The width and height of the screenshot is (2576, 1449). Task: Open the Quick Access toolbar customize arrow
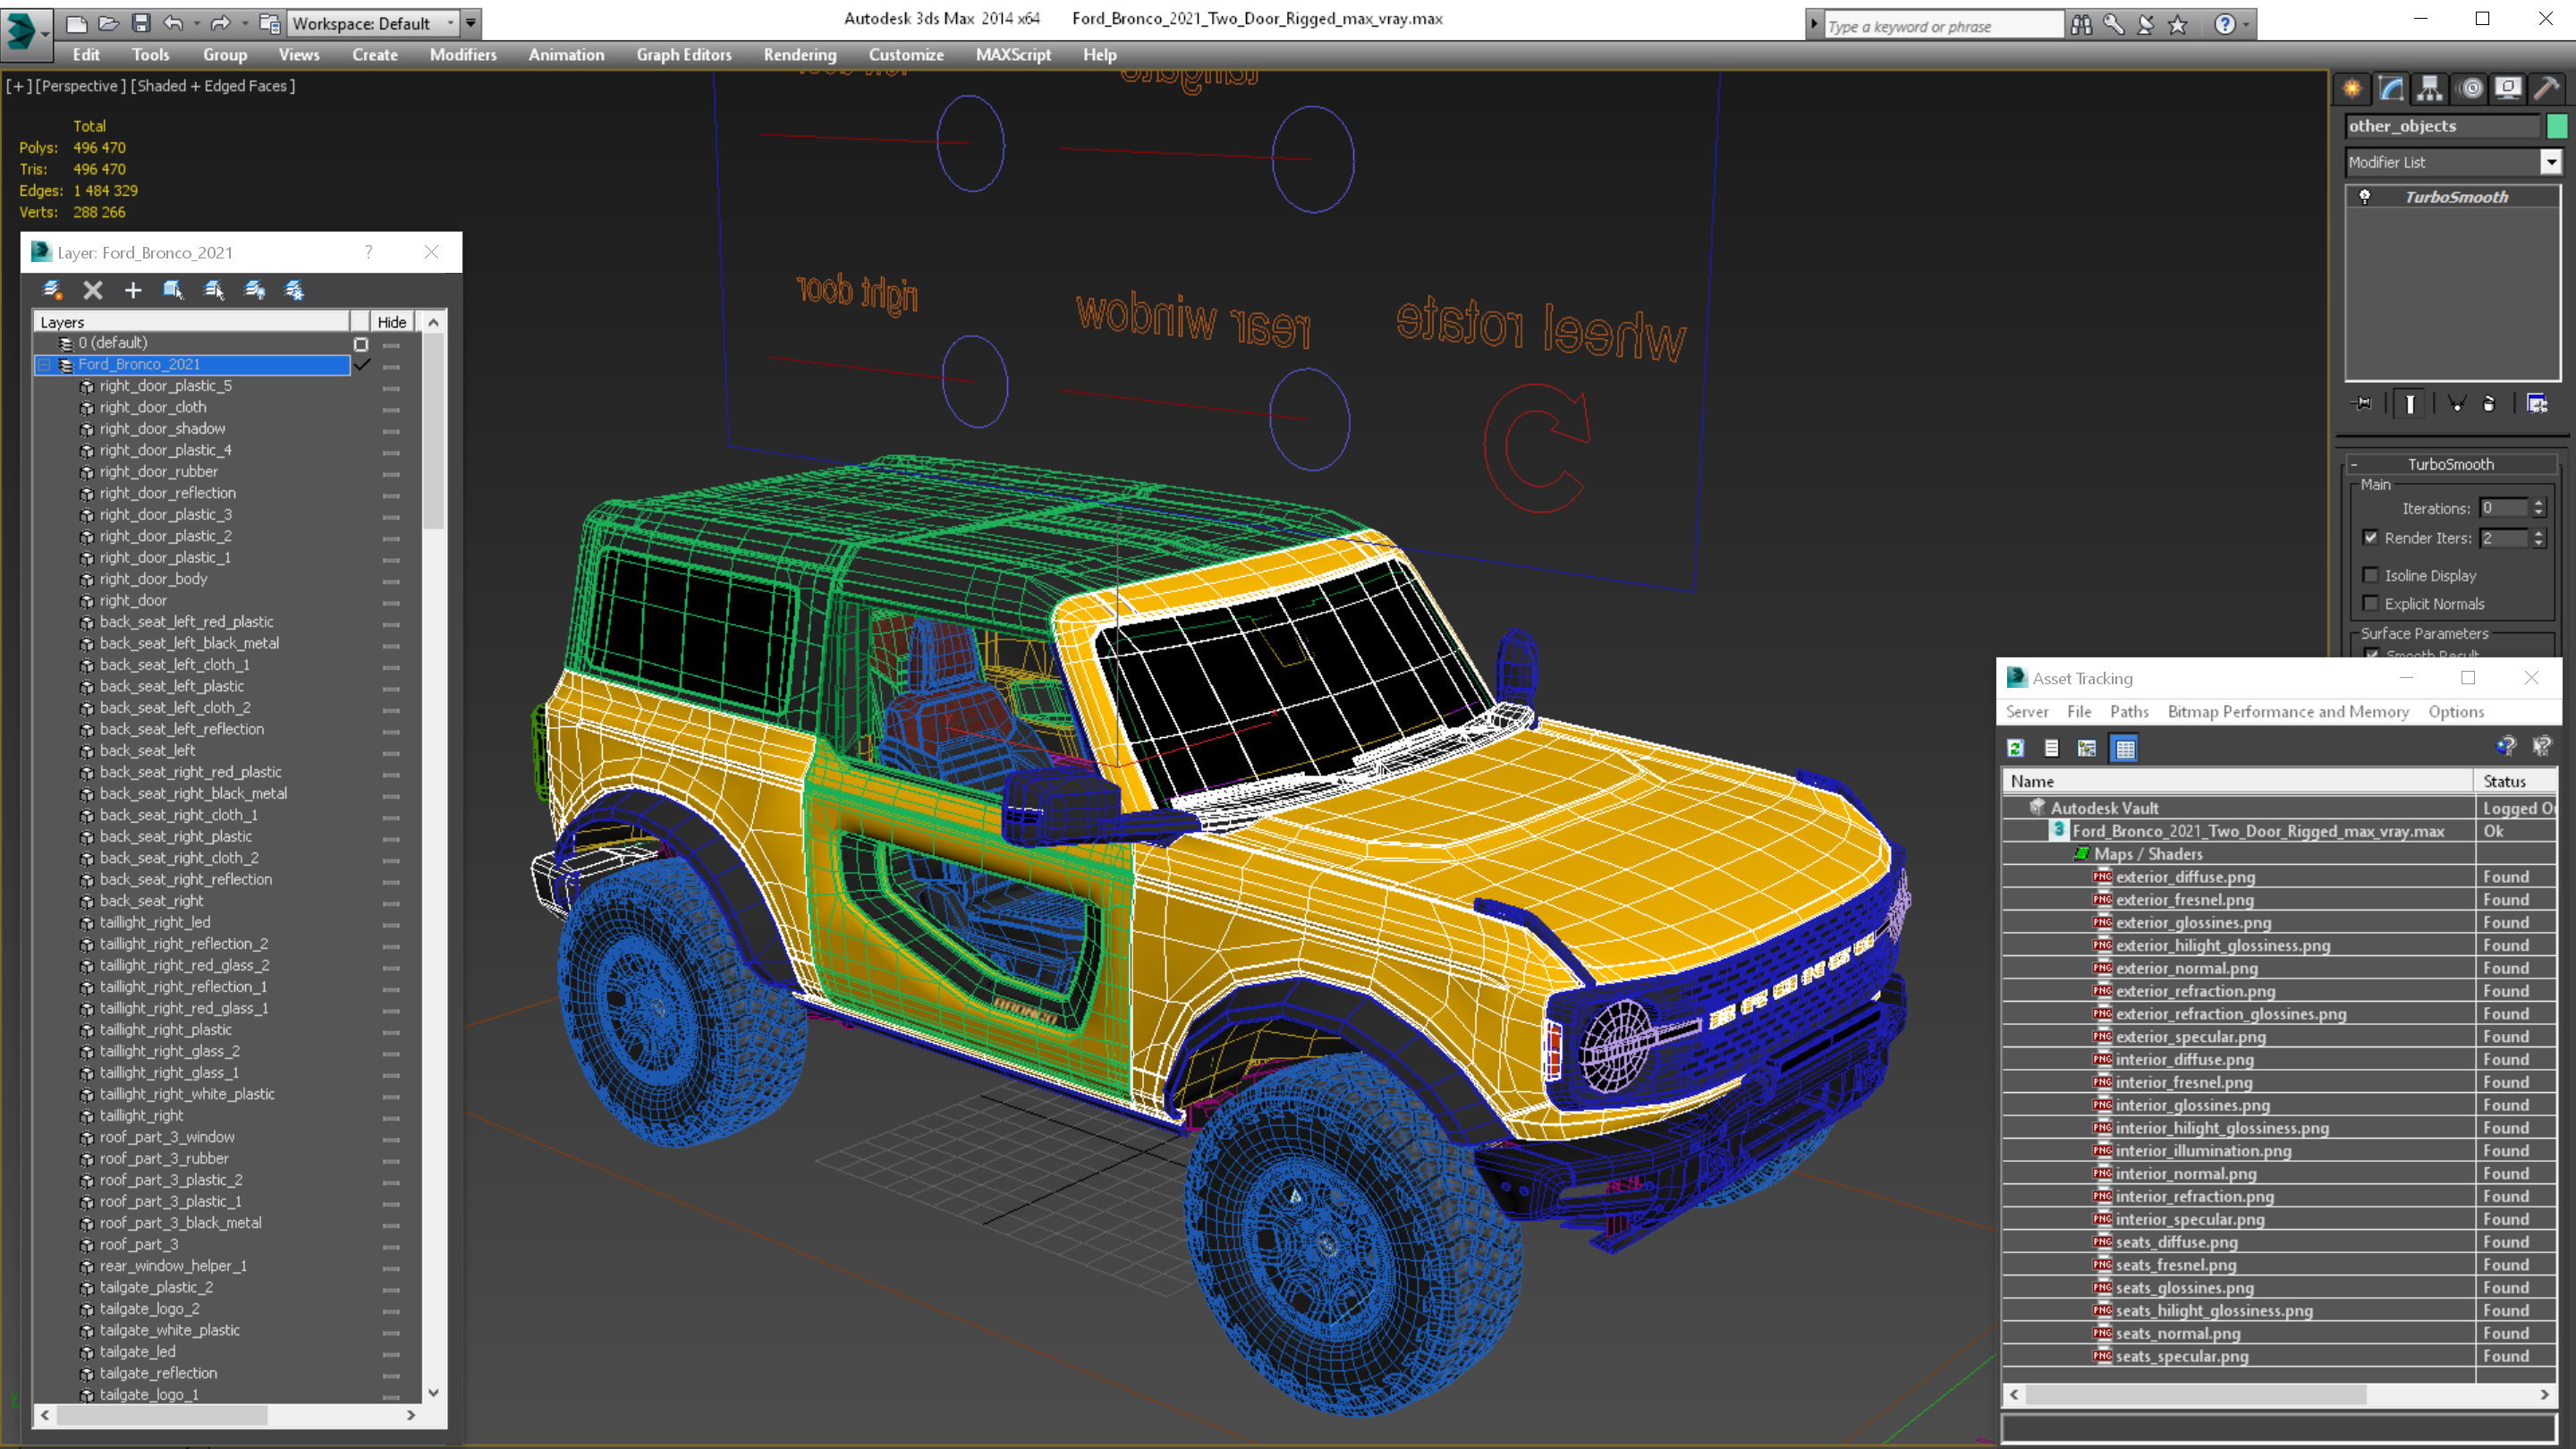coord(471,23)
